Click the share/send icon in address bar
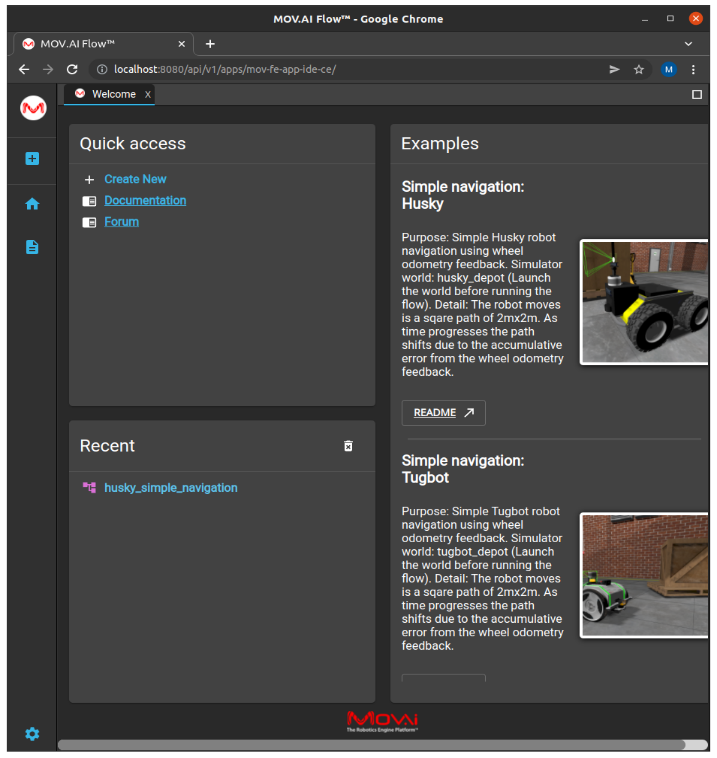The height and width of the screenshot is (758, 717). [615, 70]
